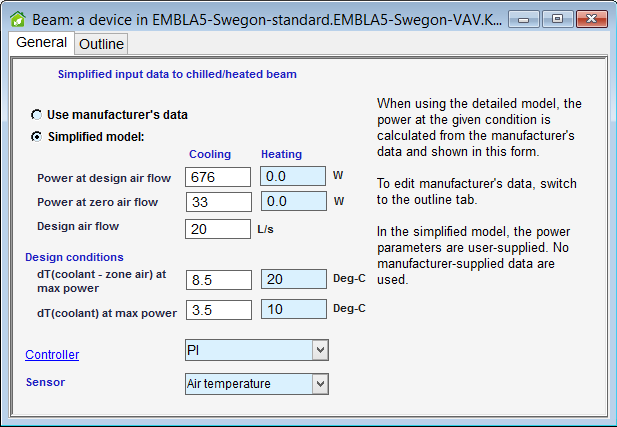Click the green house application icon
Screen dimensions: 617x427
18,19
